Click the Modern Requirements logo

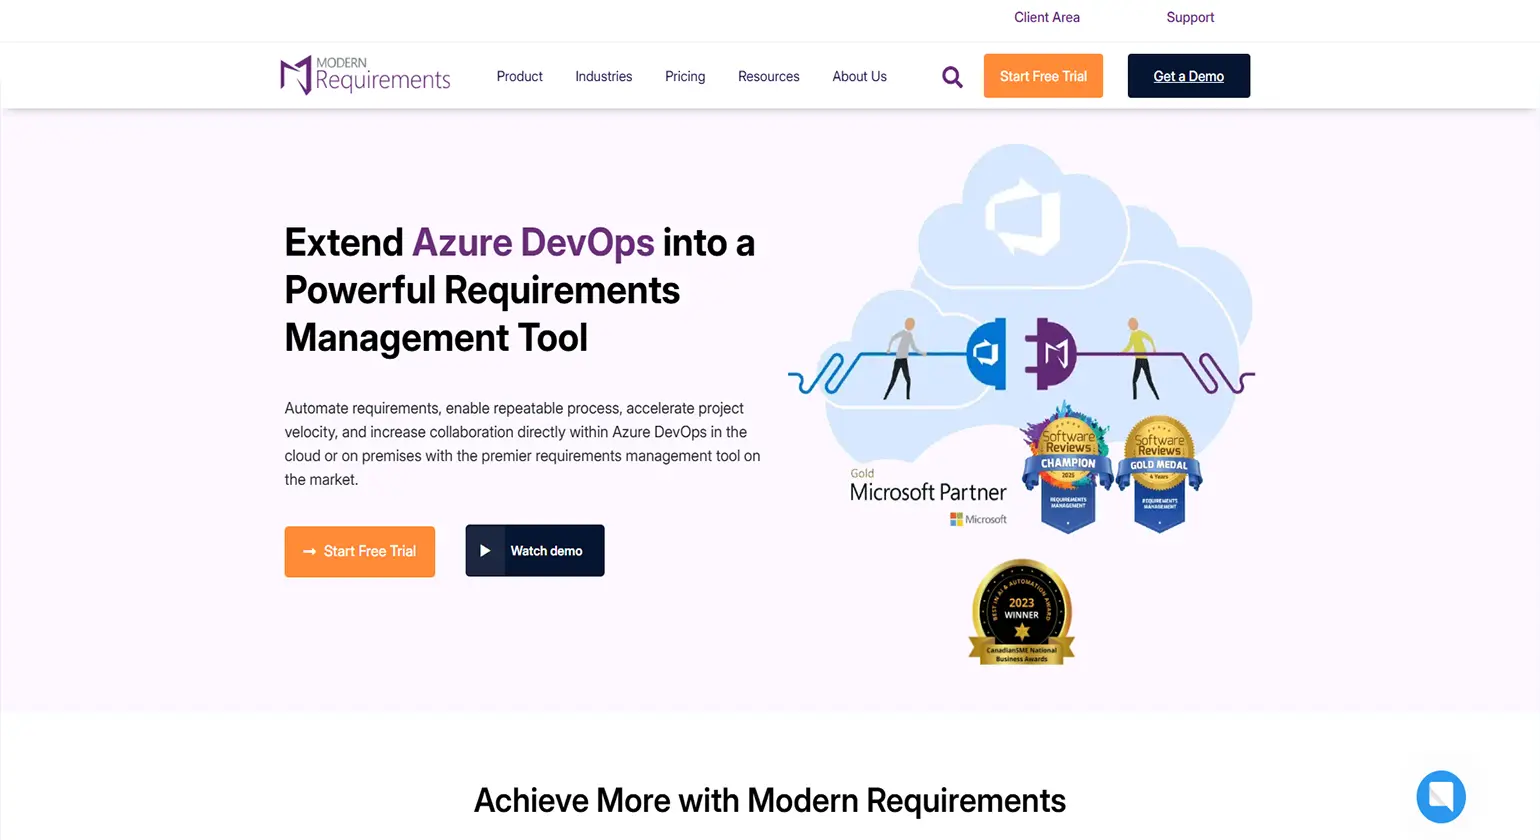click(x=364, y=75)
